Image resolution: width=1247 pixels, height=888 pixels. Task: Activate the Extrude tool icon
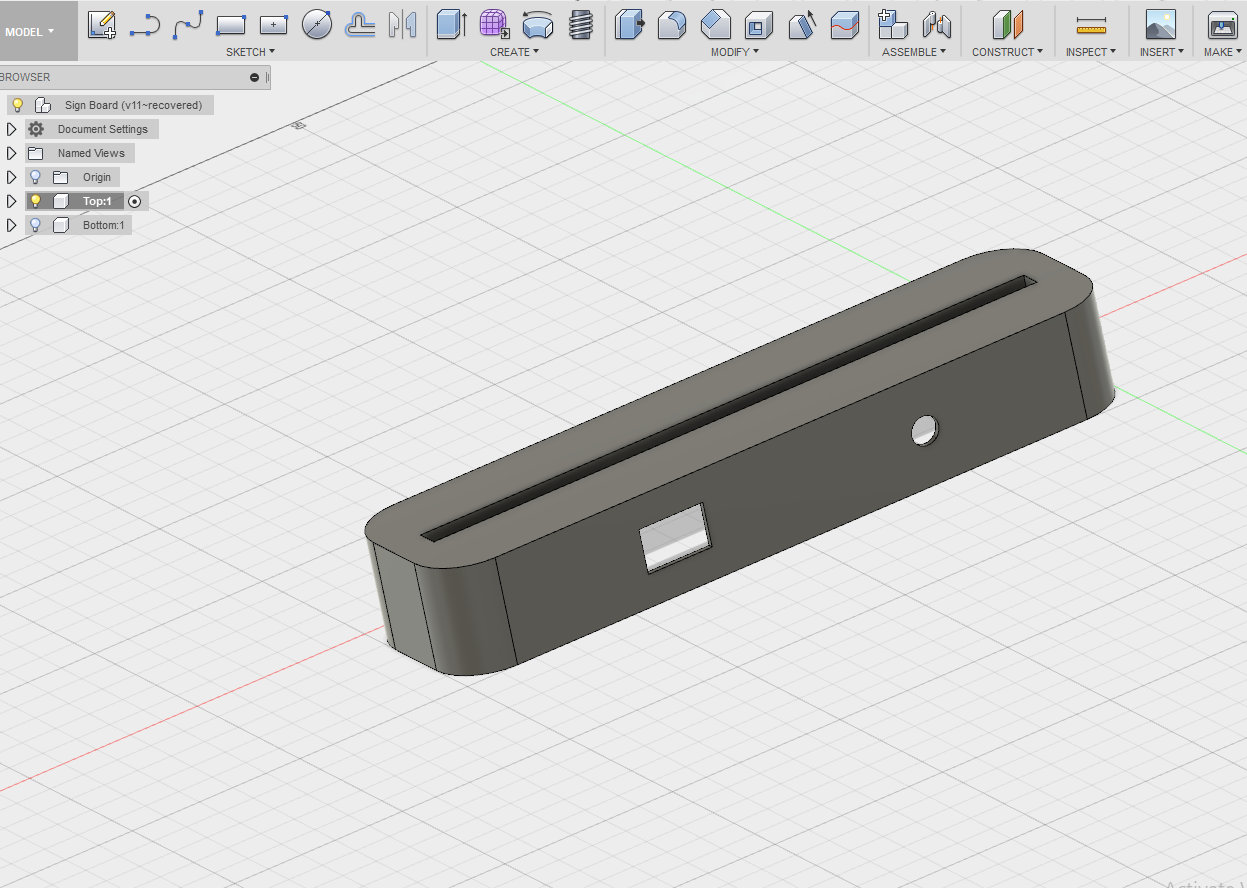coord(452,24)
